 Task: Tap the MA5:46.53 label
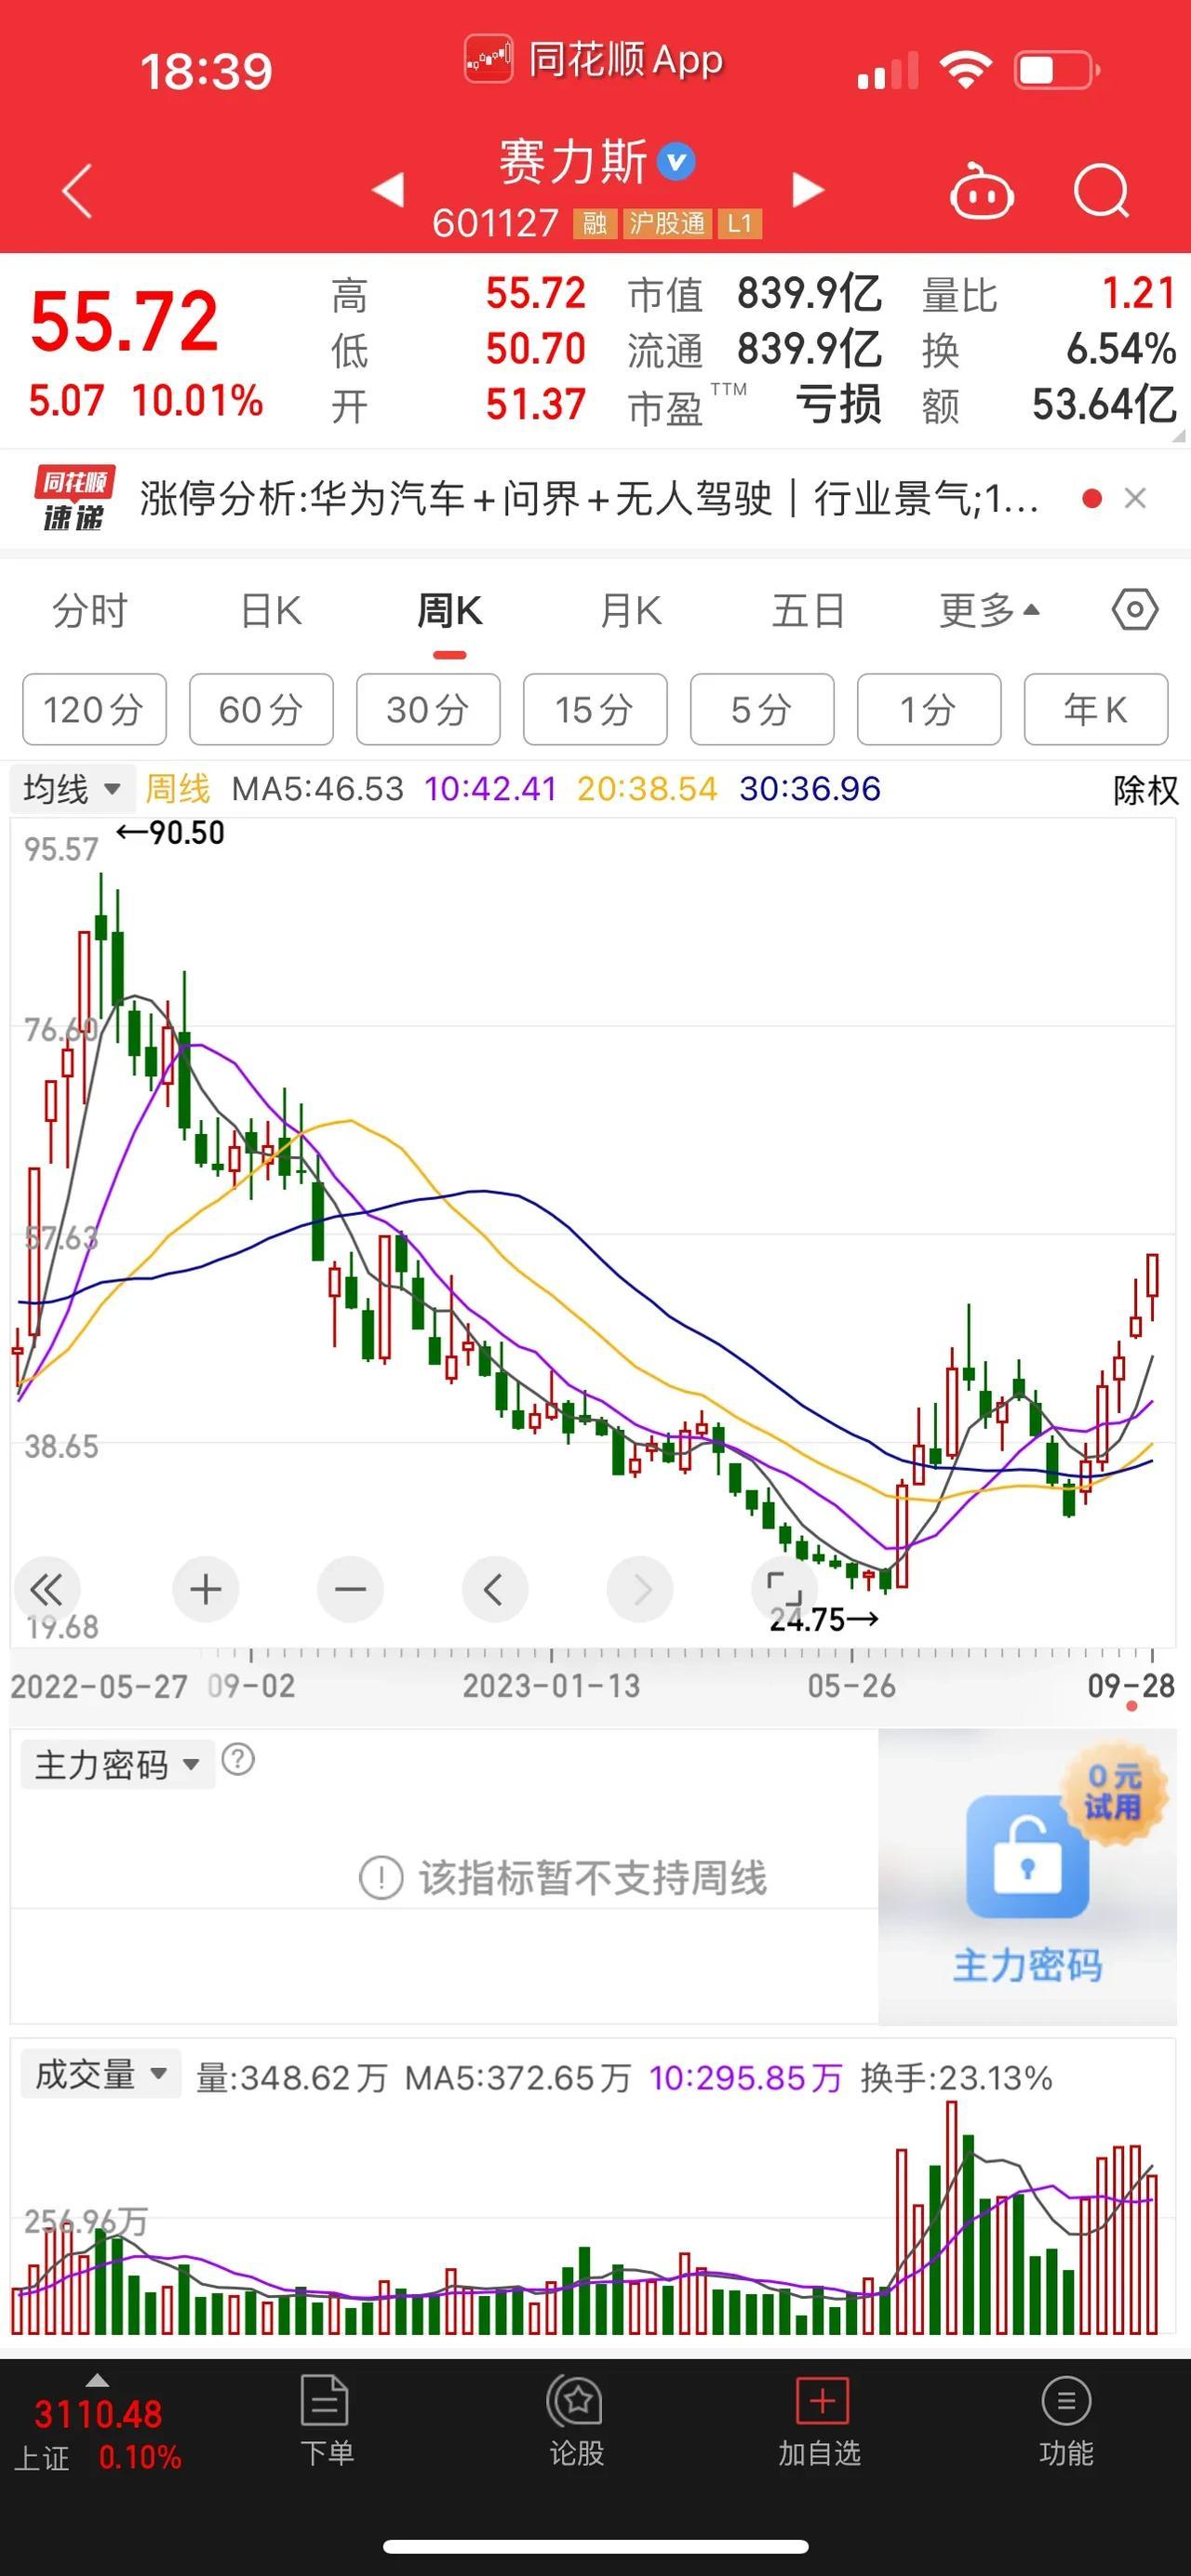pyautogui.click(x=318, y=789)
